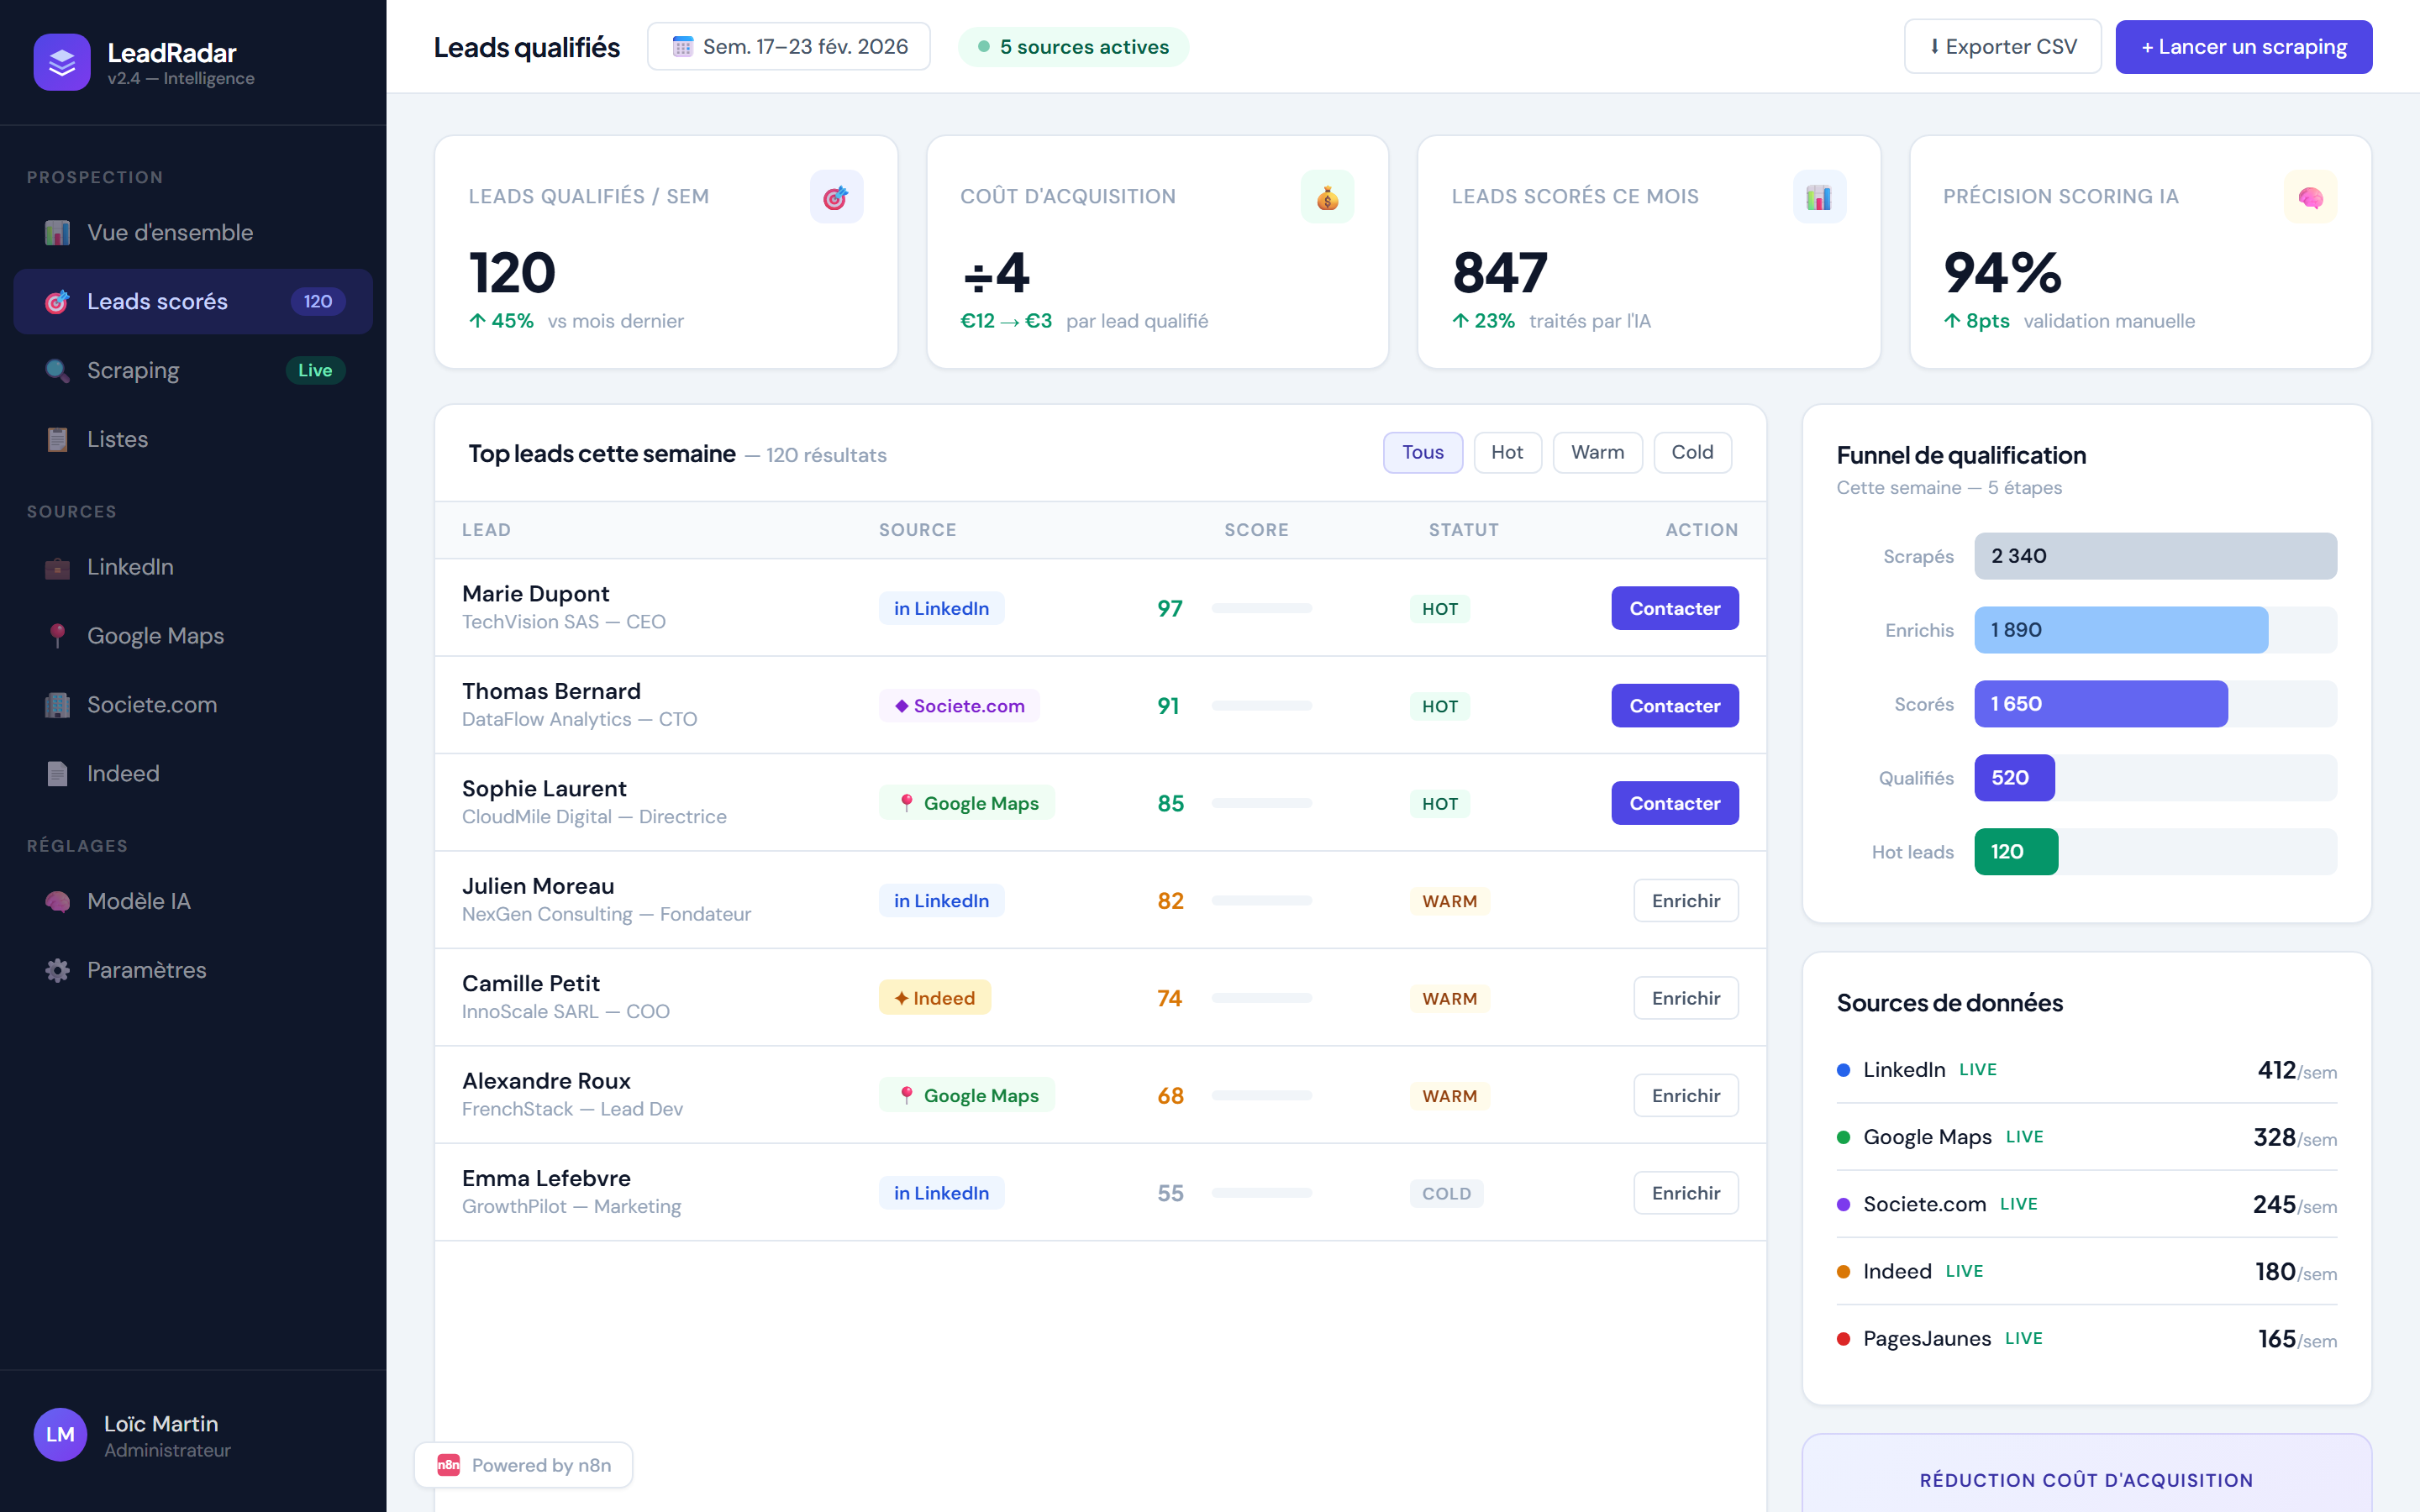Viewport: 2420px width, 1512px height.
Task: Click the Loïc Martin profile avatar
Action: pos(60,1435)
